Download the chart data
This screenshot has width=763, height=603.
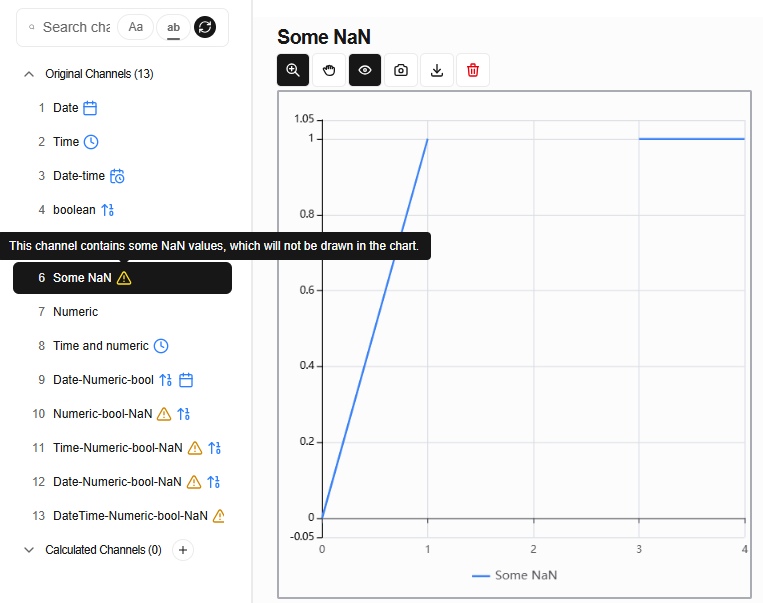coord(437,70)
